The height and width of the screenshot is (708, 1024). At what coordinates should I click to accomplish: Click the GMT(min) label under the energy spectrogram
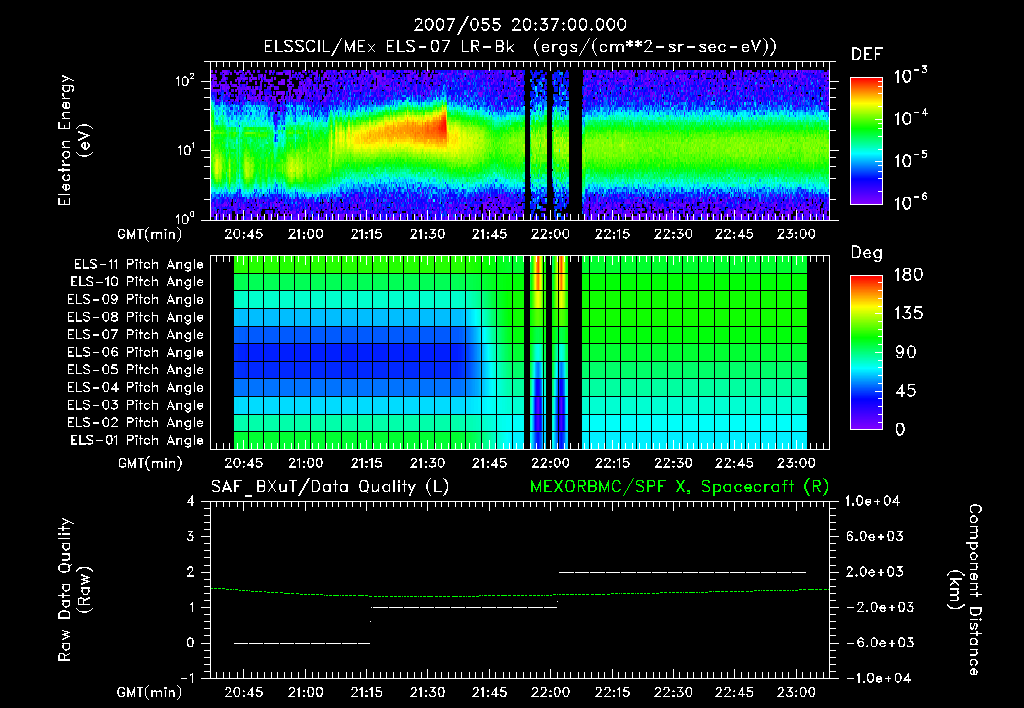150,234
